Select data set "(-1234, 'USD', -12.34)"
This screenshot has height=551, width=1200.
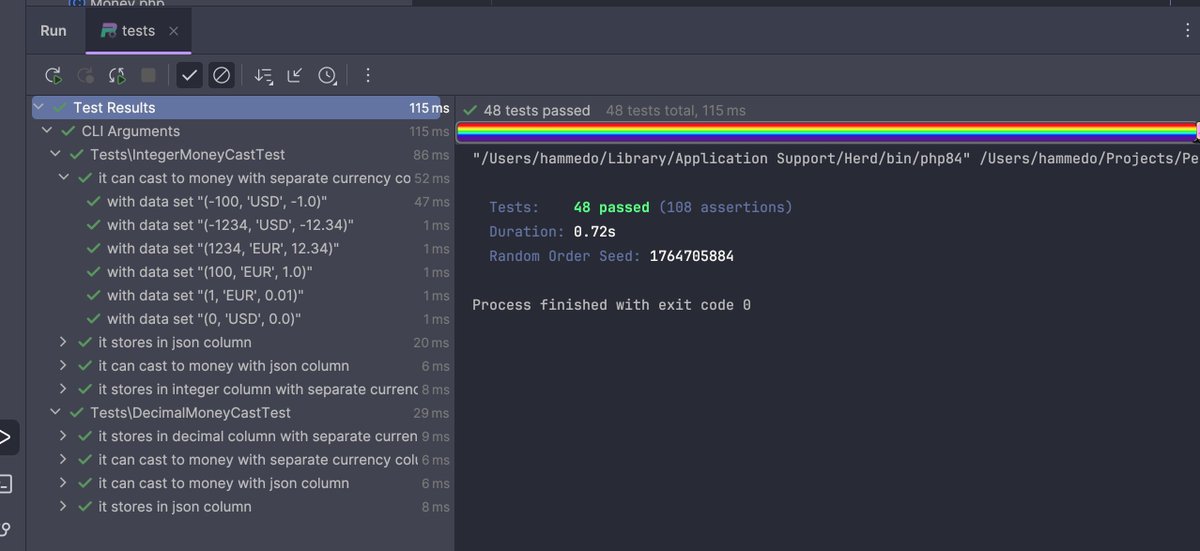click(x=230, y=225)
